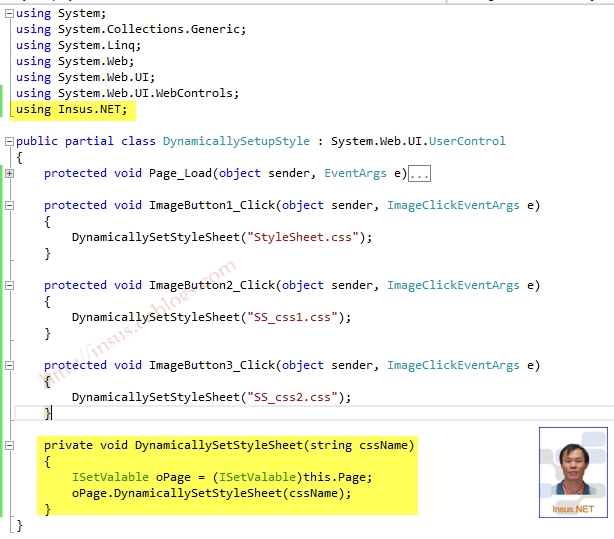Screen dimensions: 614x539
Task: Click the EventArgs type in Page_Load
Action: (x=355, y=173)
